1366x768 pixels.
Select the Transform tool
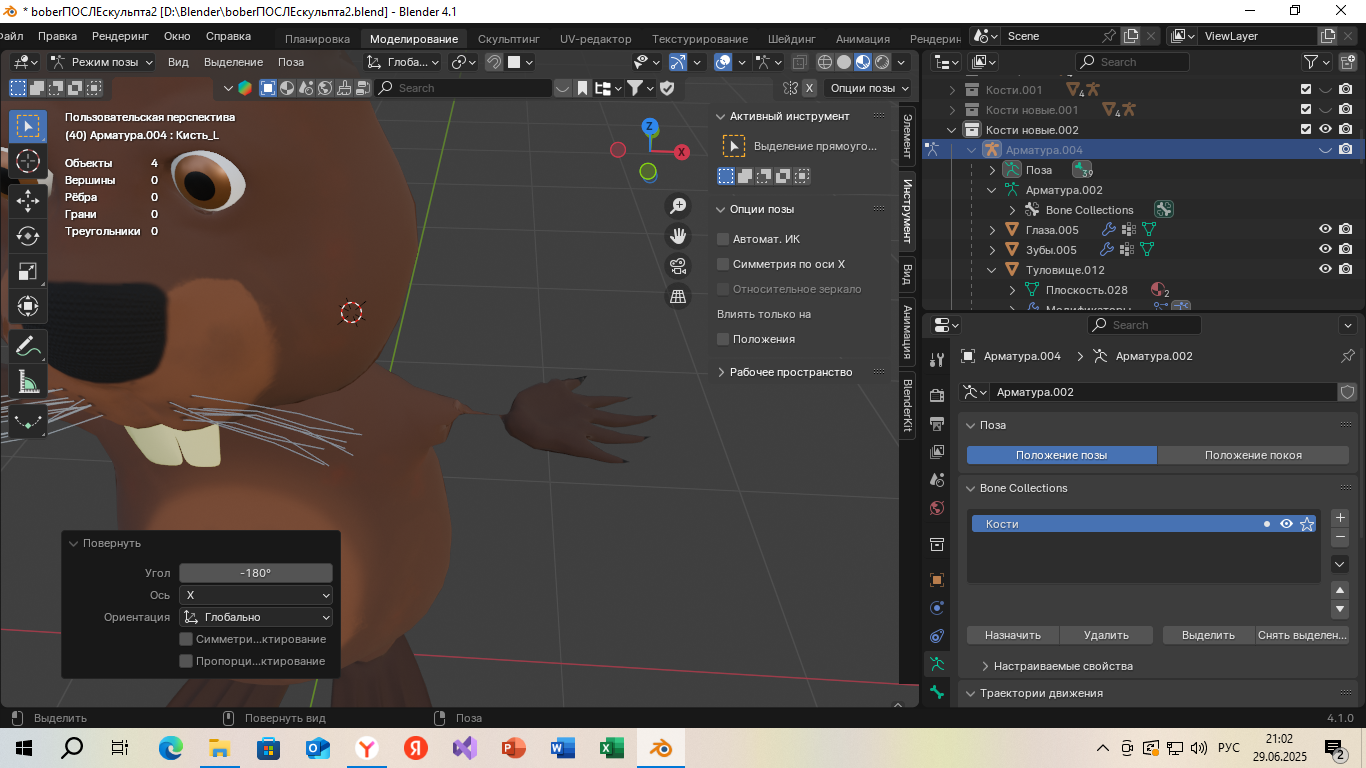click(x=28, y=306)
